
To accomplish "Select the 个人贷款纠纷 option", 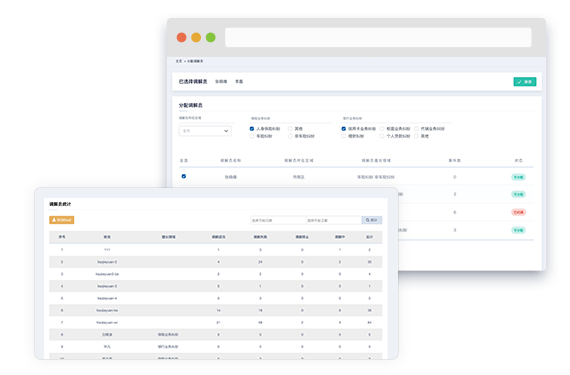I will click(382, 136).
